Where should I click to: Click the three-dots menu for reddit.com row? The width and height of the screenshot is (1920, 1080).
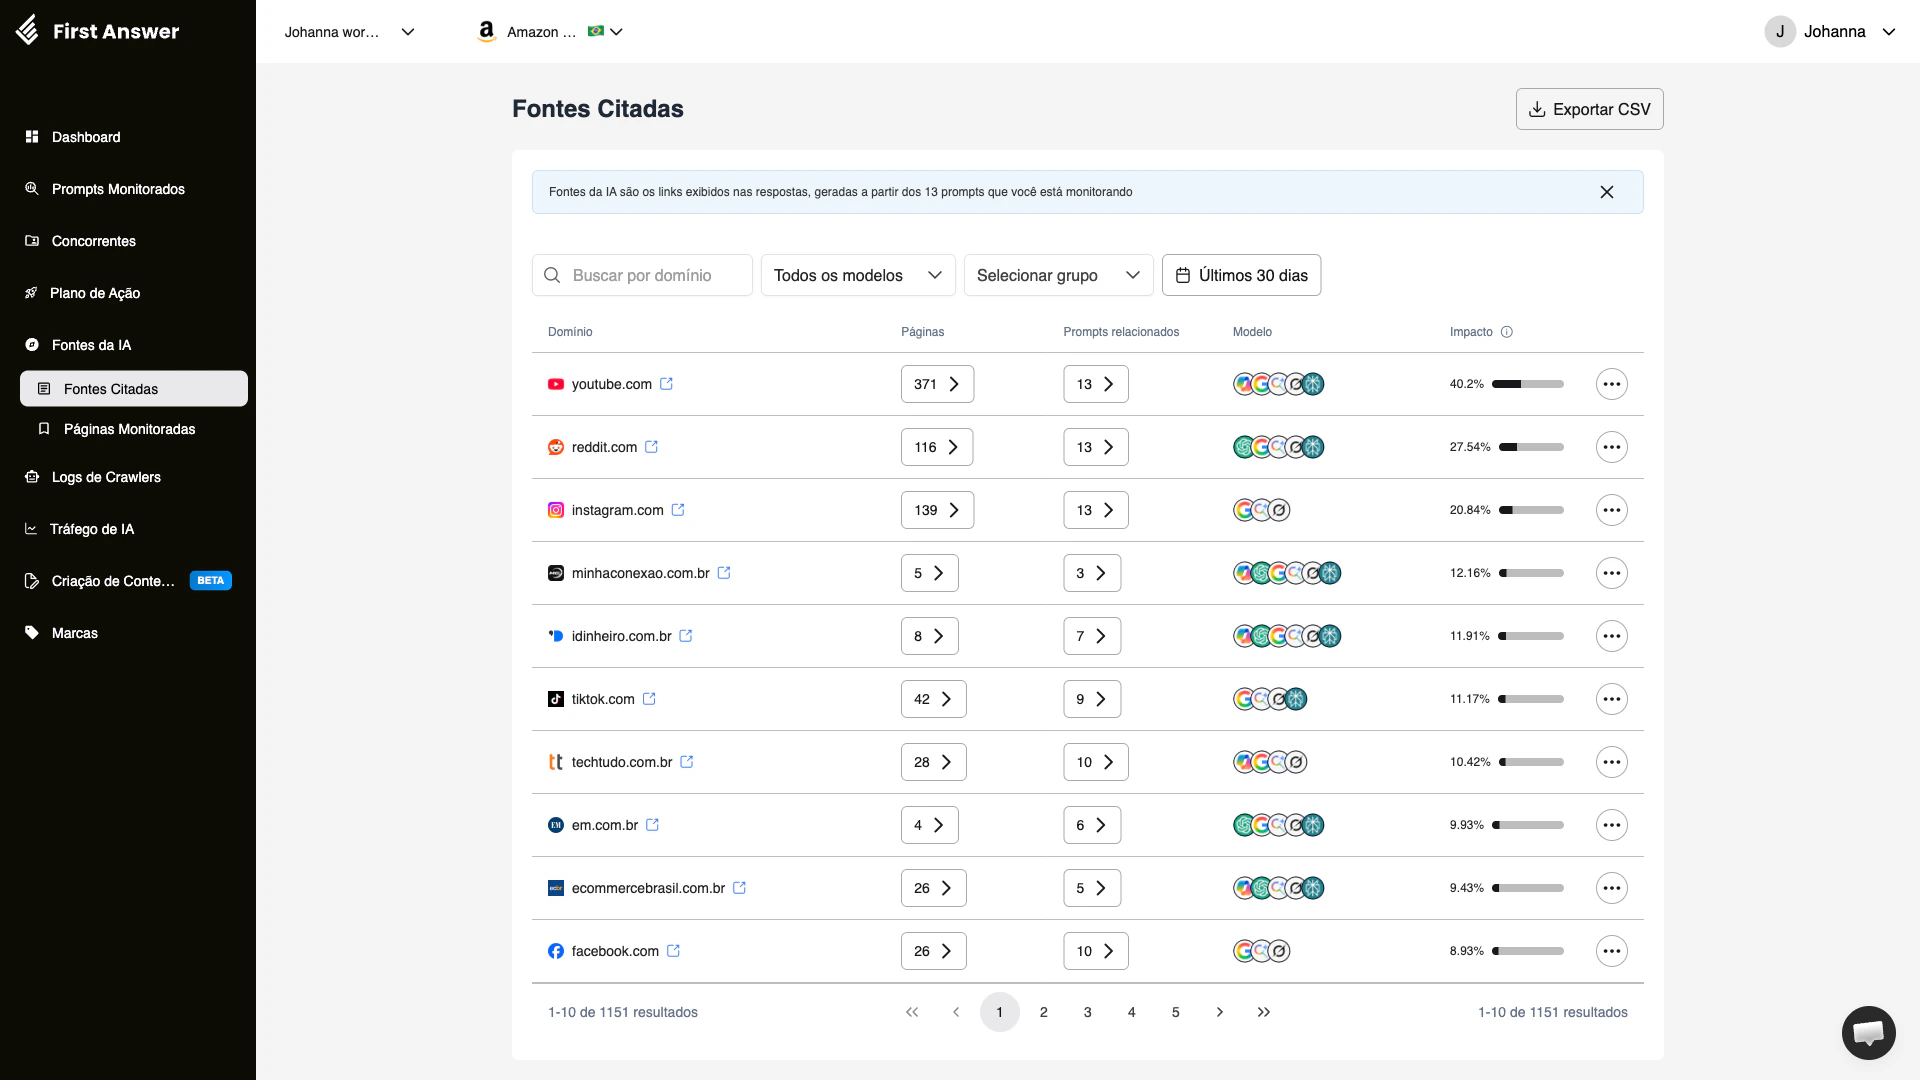click(x=1611, y=447)
